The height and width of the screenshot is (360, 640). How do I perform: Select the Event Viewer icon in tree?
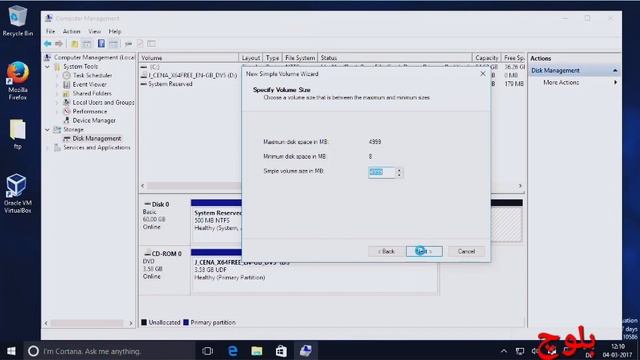pos(67,84)
